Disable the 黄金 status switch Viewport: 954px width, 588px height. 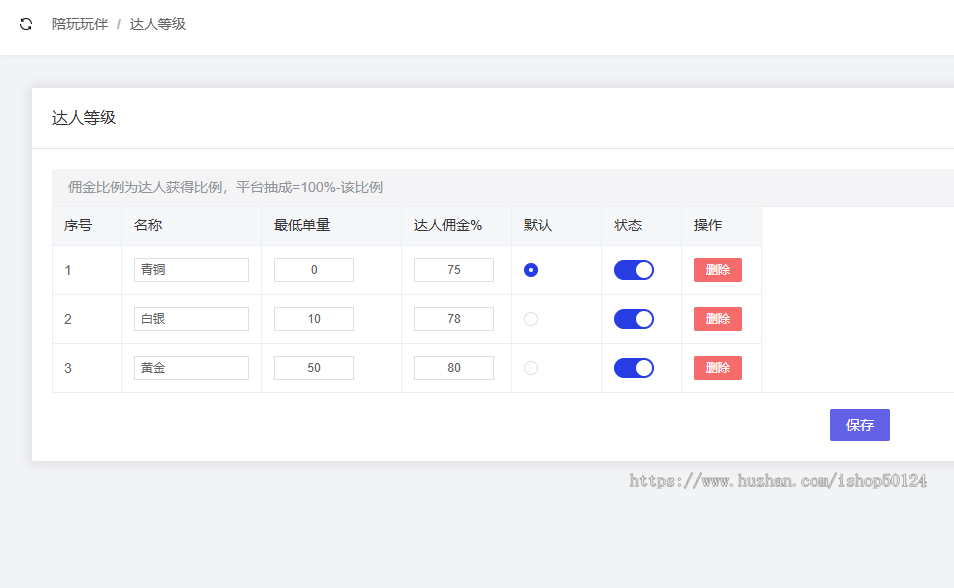tap(633, 368)
